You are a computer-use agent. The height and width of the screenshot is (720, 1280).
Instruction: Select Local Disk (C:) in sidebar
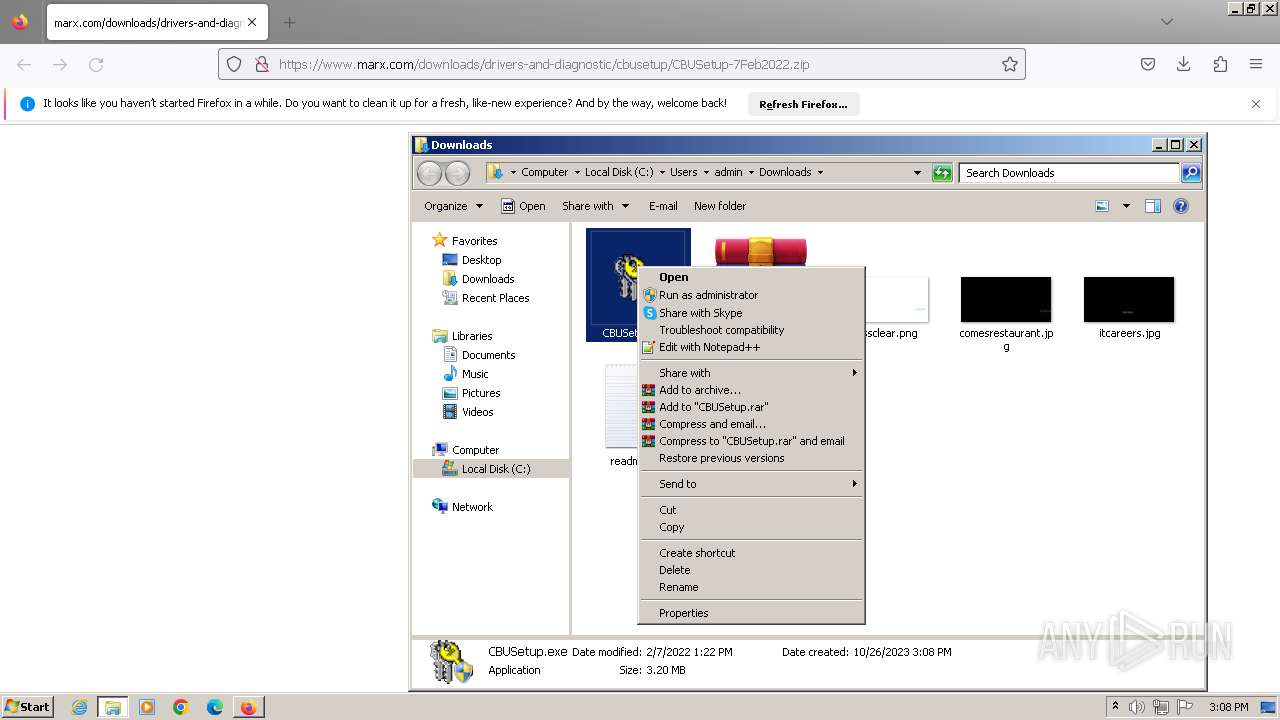coord(487,469)
